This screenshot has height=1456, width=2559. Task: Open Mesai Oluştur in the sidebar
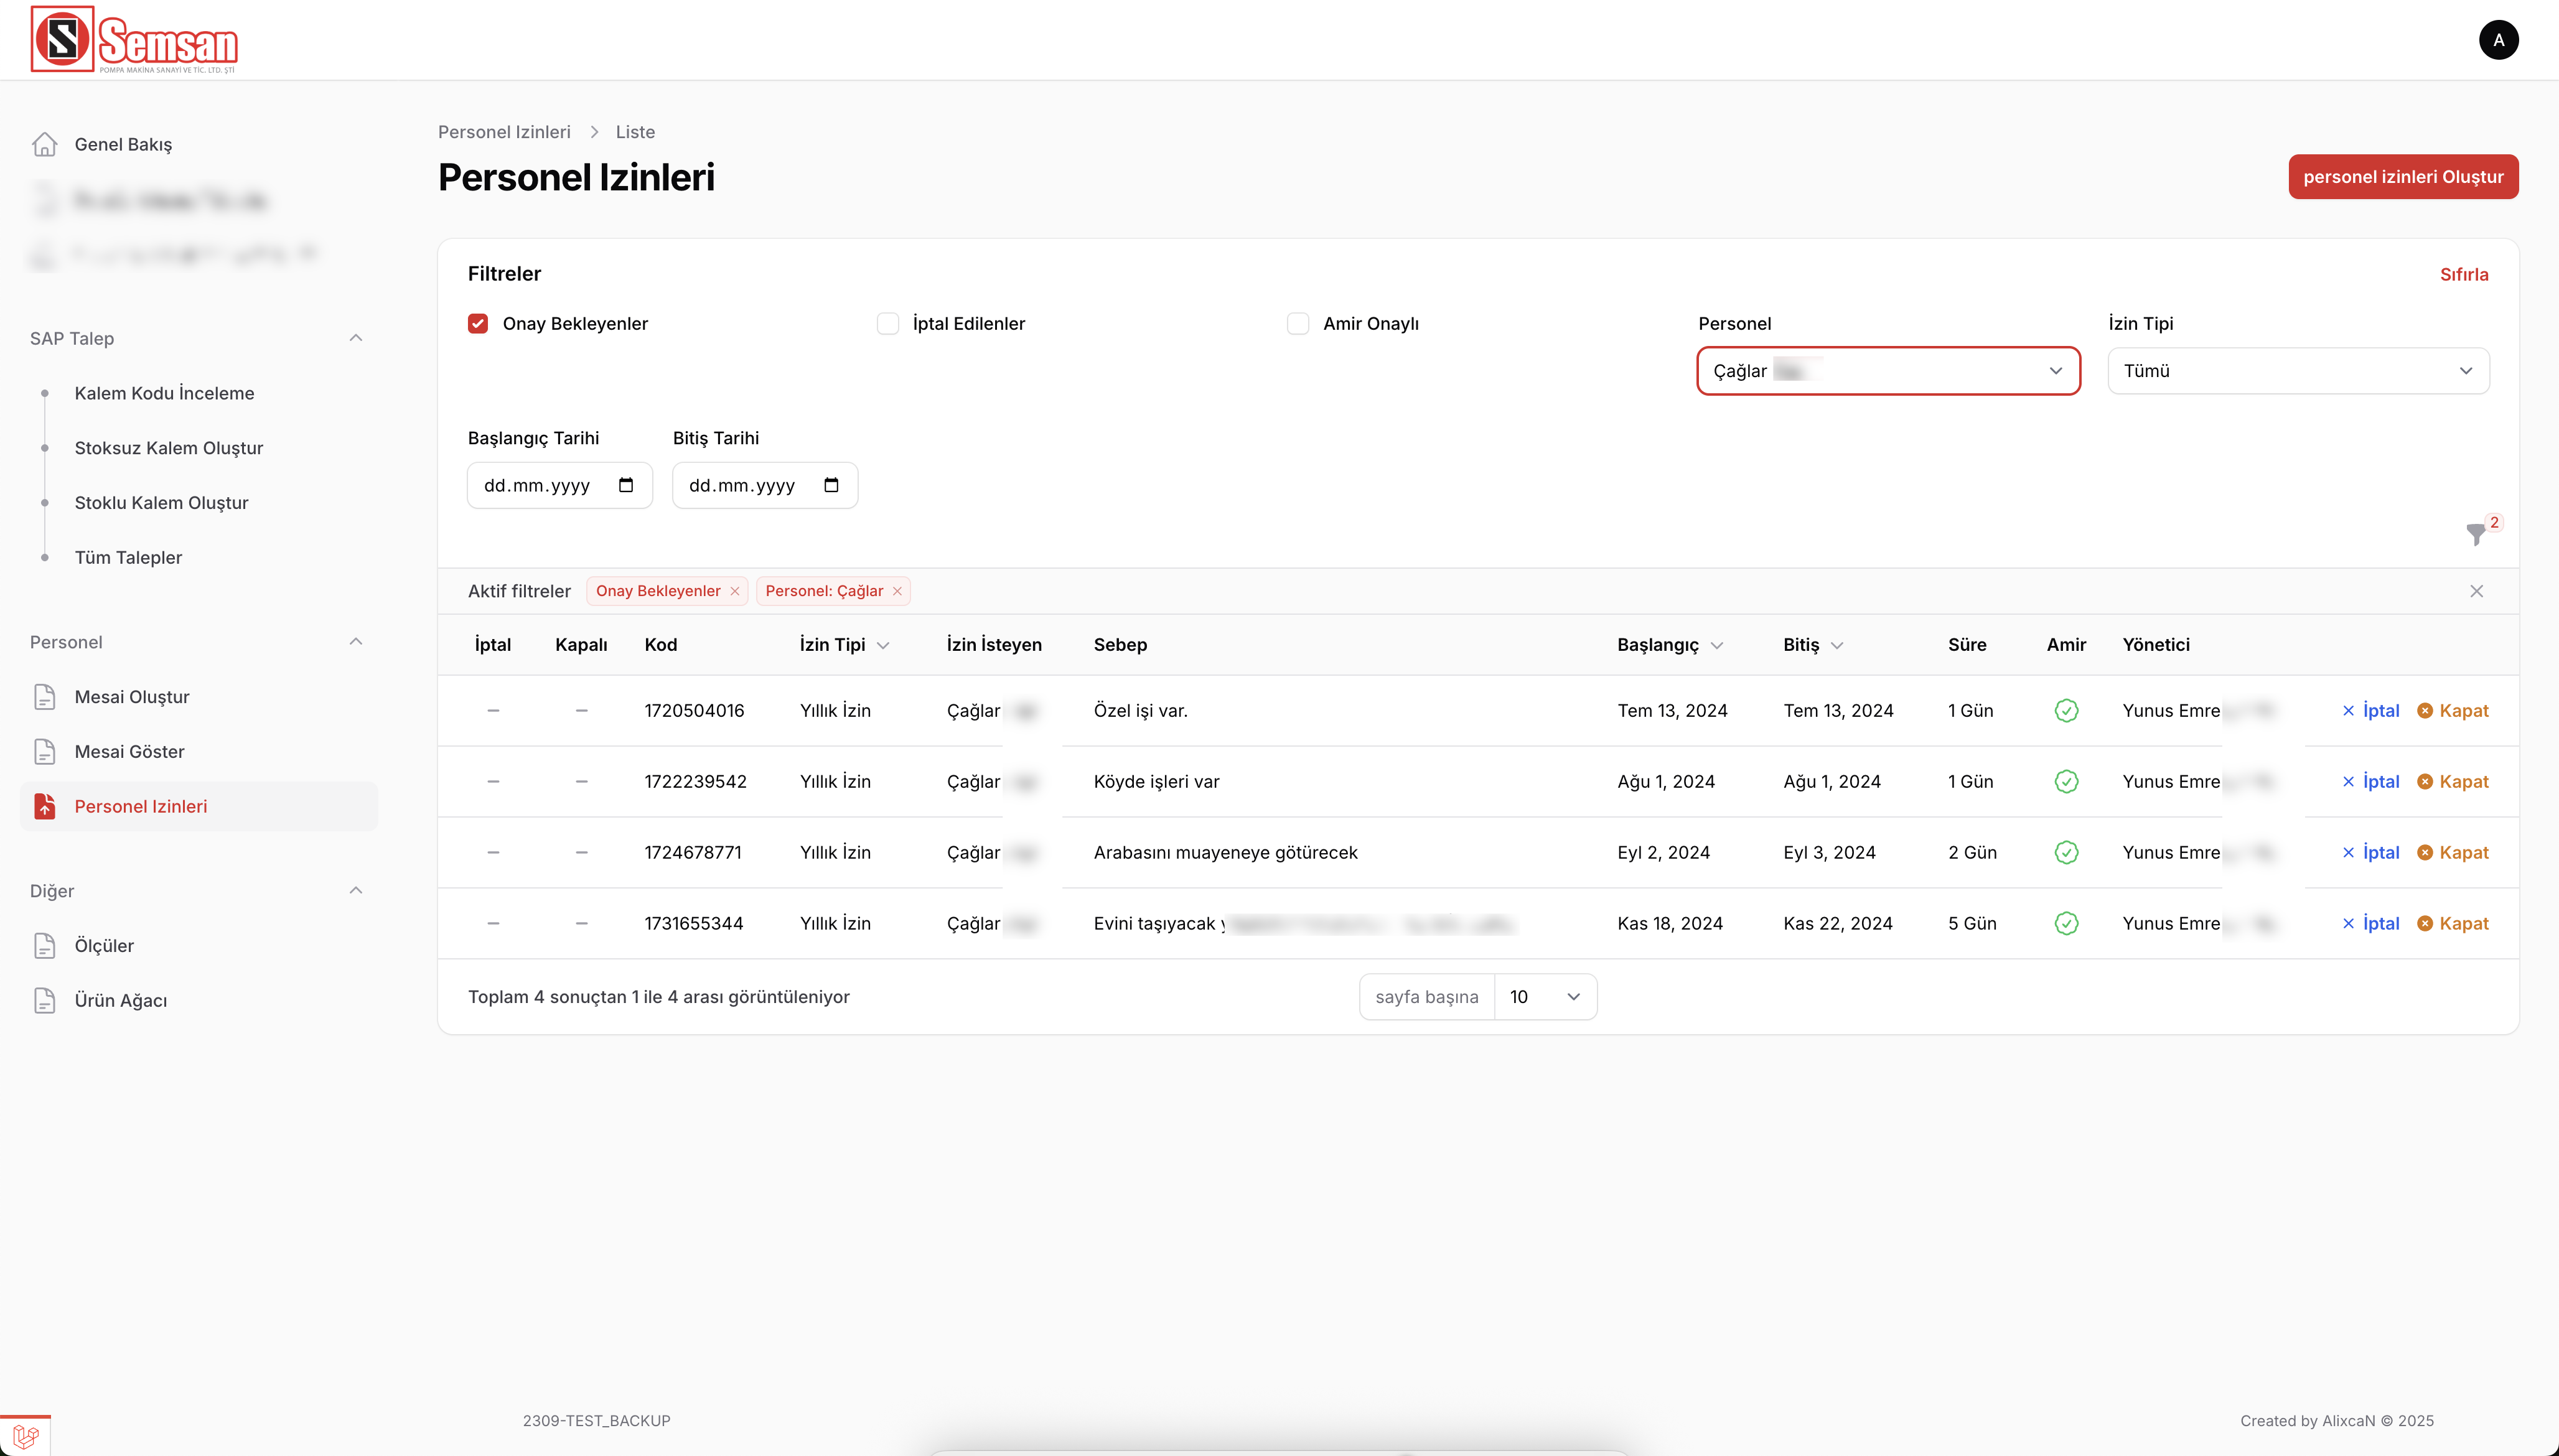tap(132, 697)
